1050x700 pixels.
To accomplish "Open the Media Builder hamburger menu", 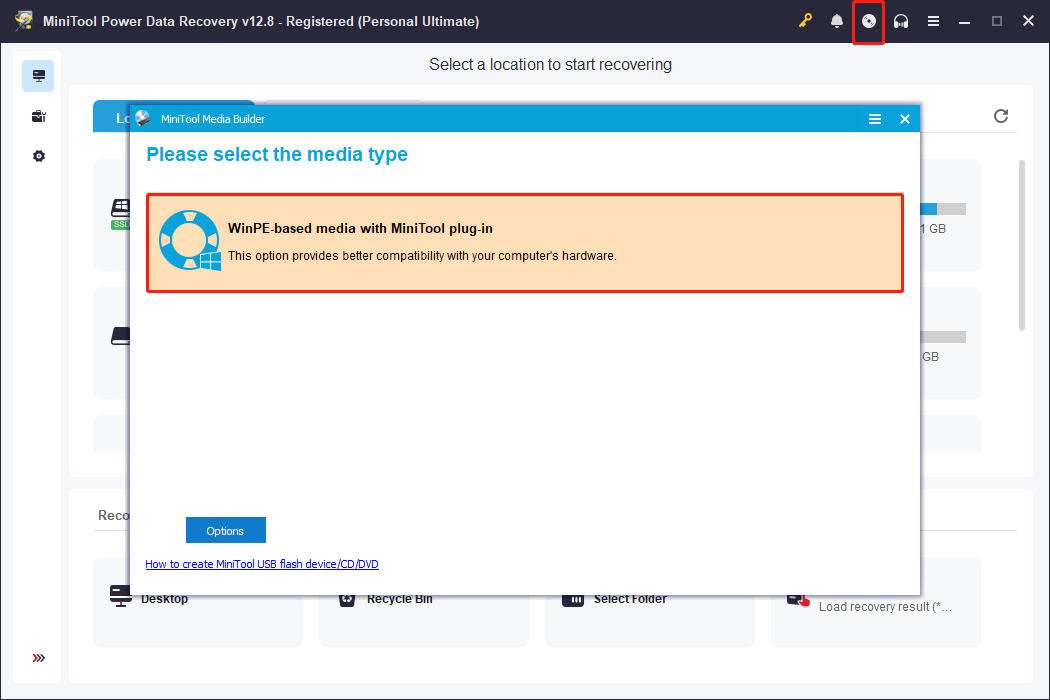I will click(x=875, y=118).
